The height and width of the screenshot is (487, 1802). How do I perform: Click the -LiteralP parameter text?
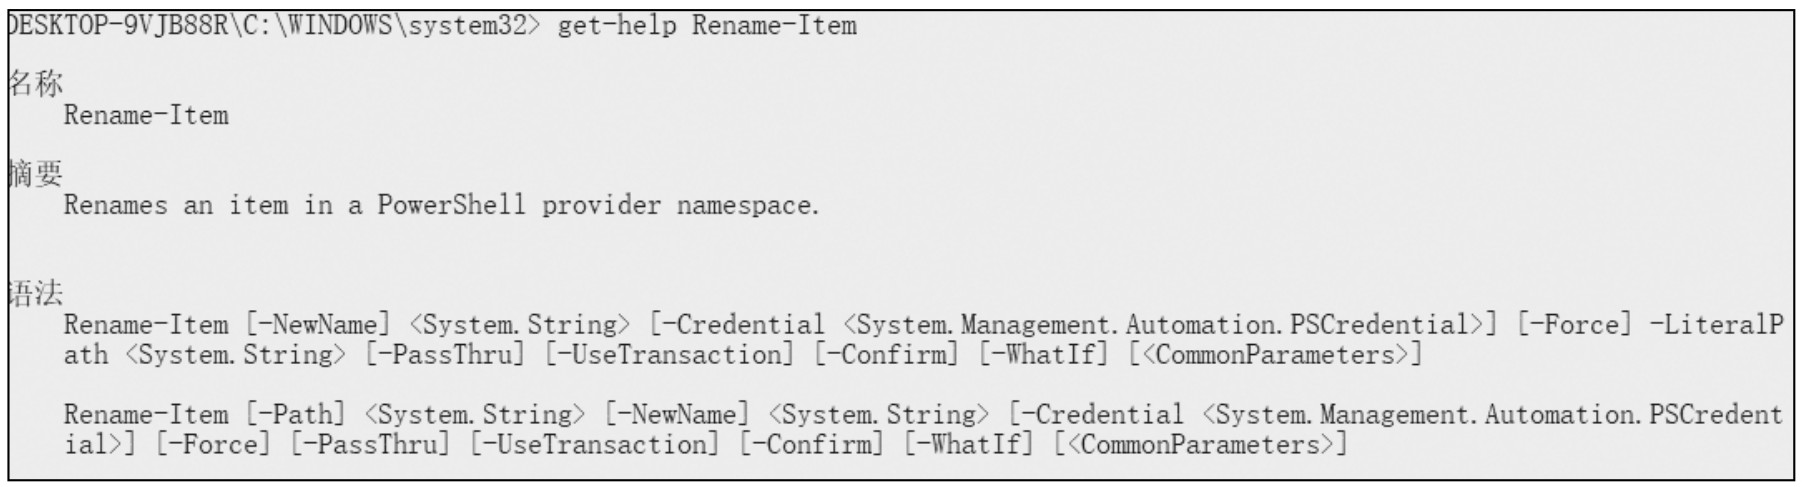tap(1716, 324)
